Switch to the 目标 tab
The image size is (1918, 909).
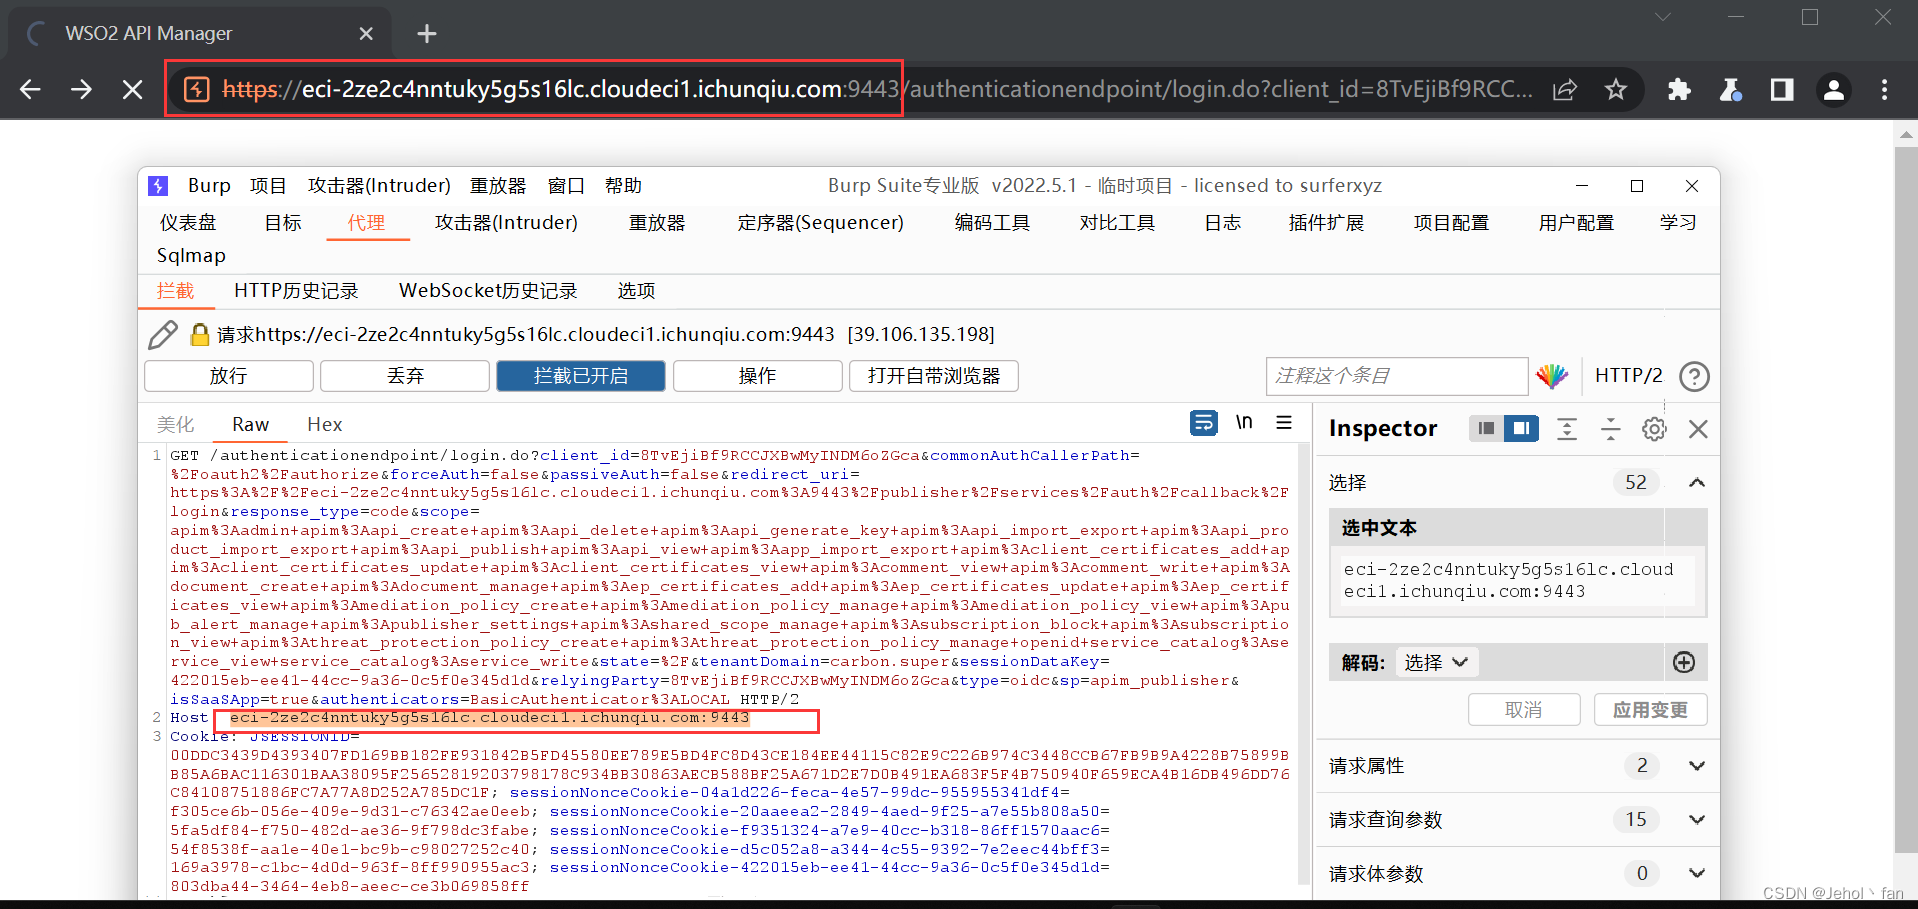click(283, 223)
